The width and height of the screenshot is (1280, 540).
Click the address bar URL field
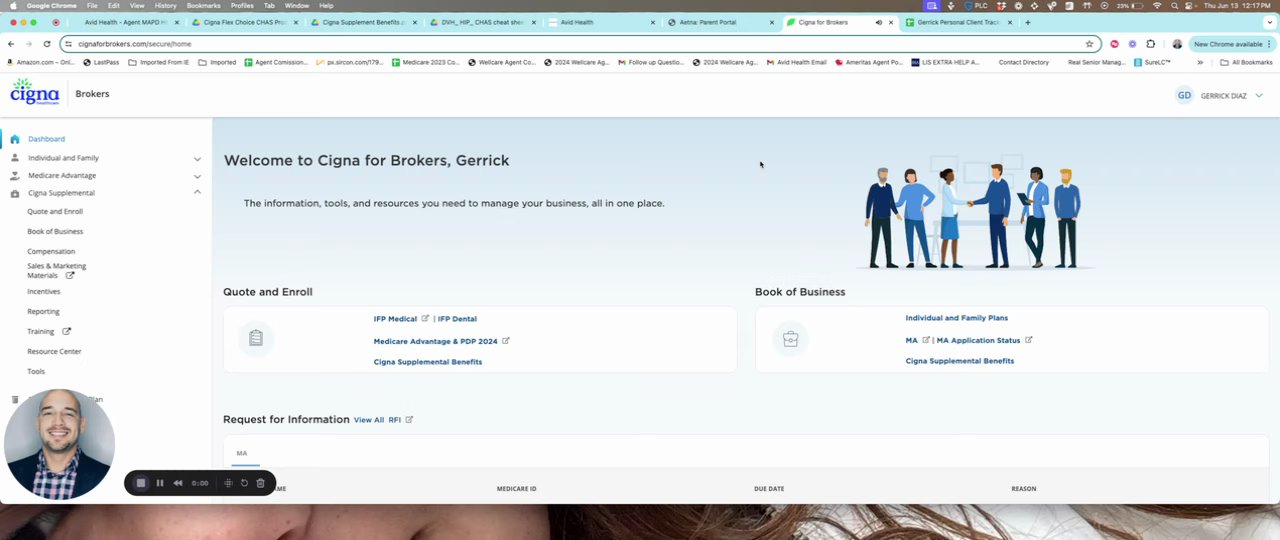coord(580,44)
